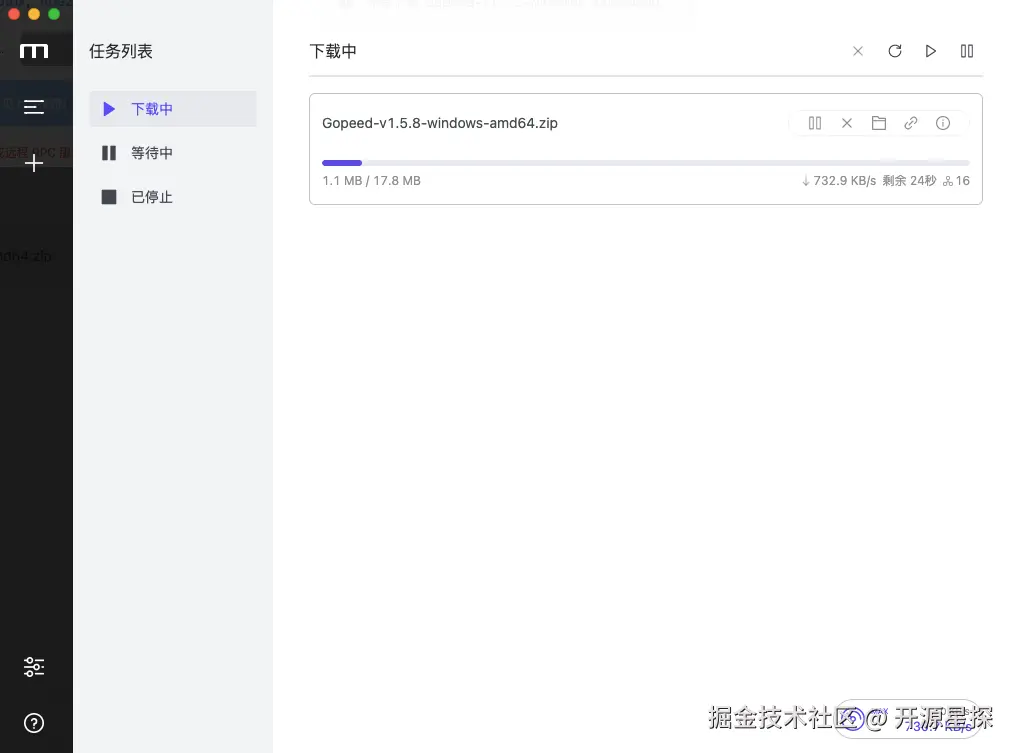Viewport: 1015px width, 753px height.
Task: Click the download progress bar of the task
Action: (645, 162)
